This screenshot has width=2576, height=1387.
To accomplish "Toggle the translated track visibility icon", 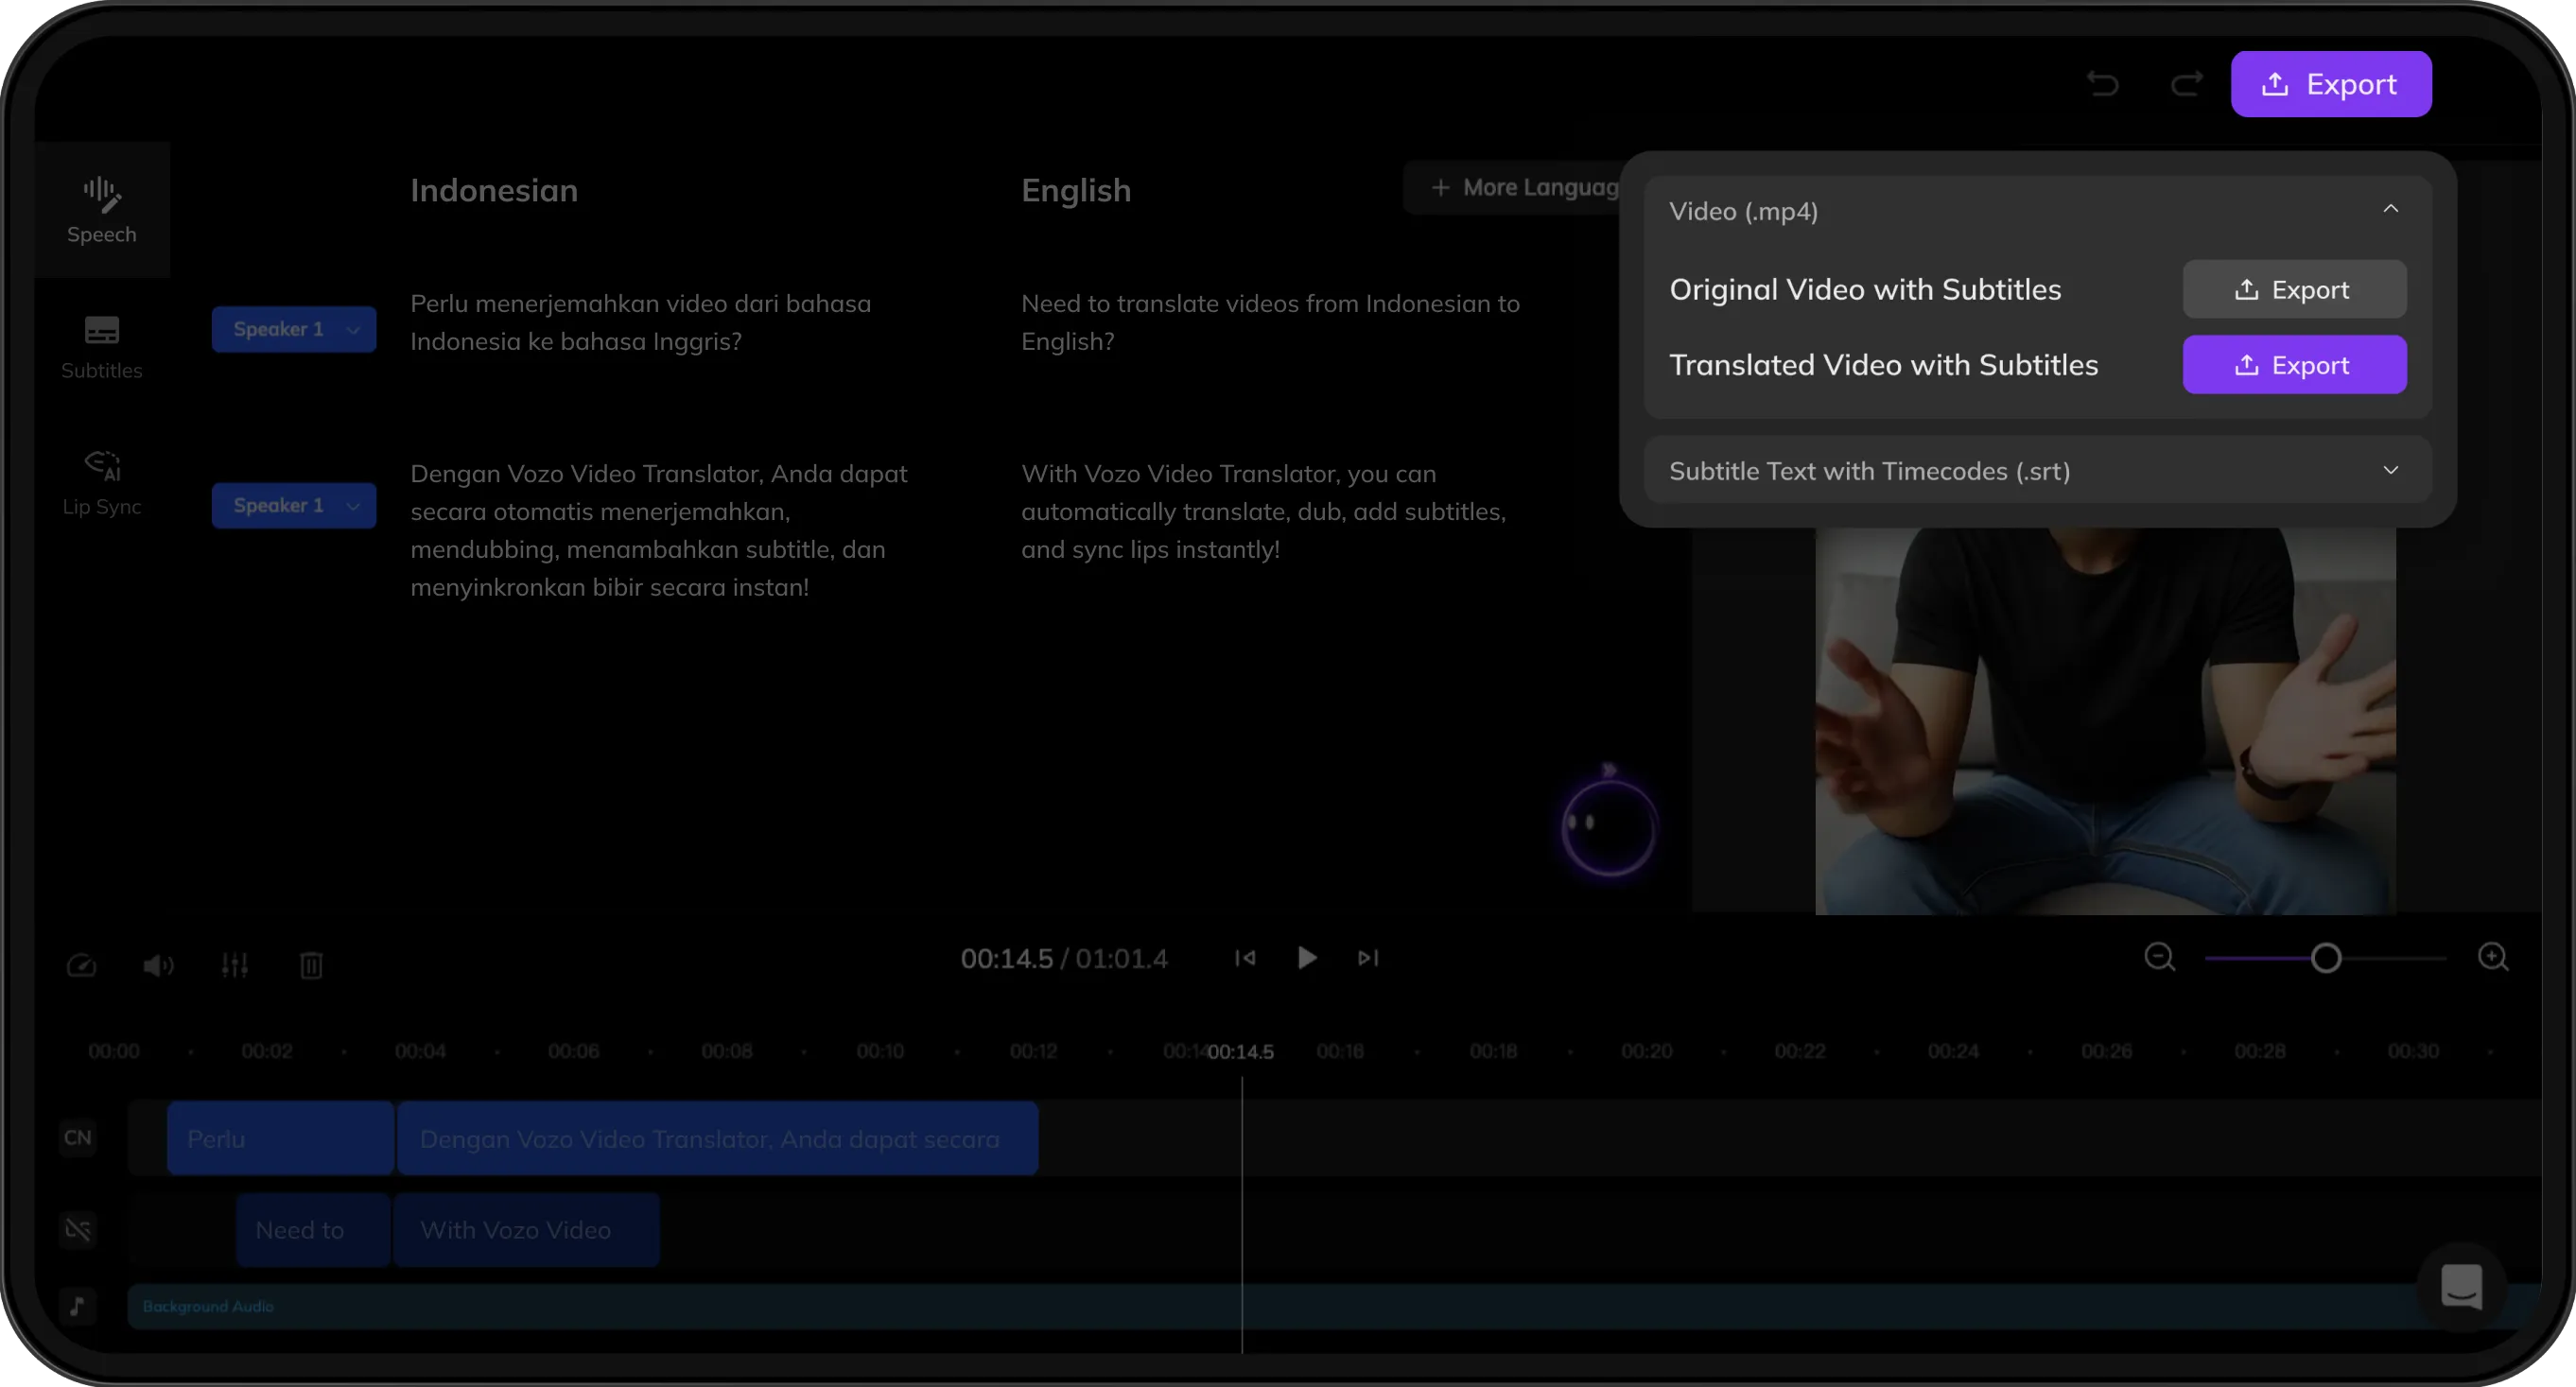I will coord(78,1229).
